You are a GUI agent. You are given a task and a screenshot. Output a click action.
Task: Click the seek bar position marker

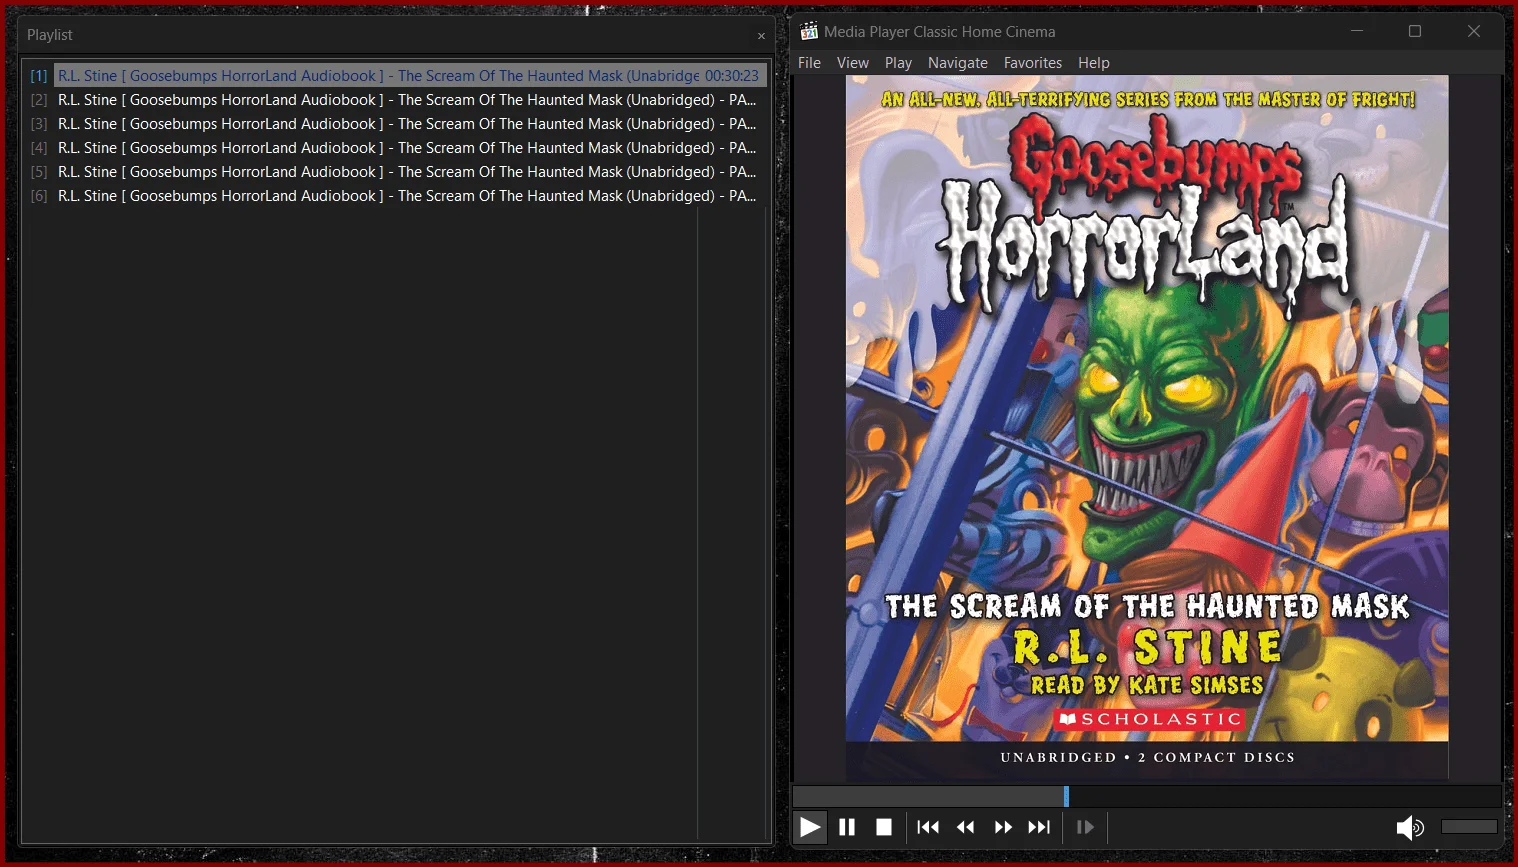pos(1066,796)
